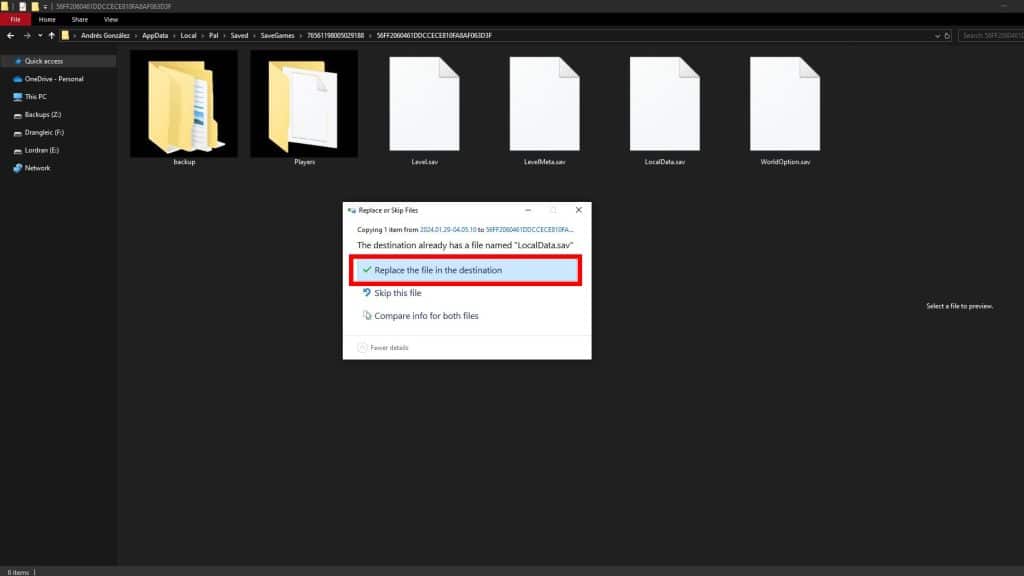Click the 76561198005029188 path segment
The image size is (1024, 576).
[x=336, y=36]
